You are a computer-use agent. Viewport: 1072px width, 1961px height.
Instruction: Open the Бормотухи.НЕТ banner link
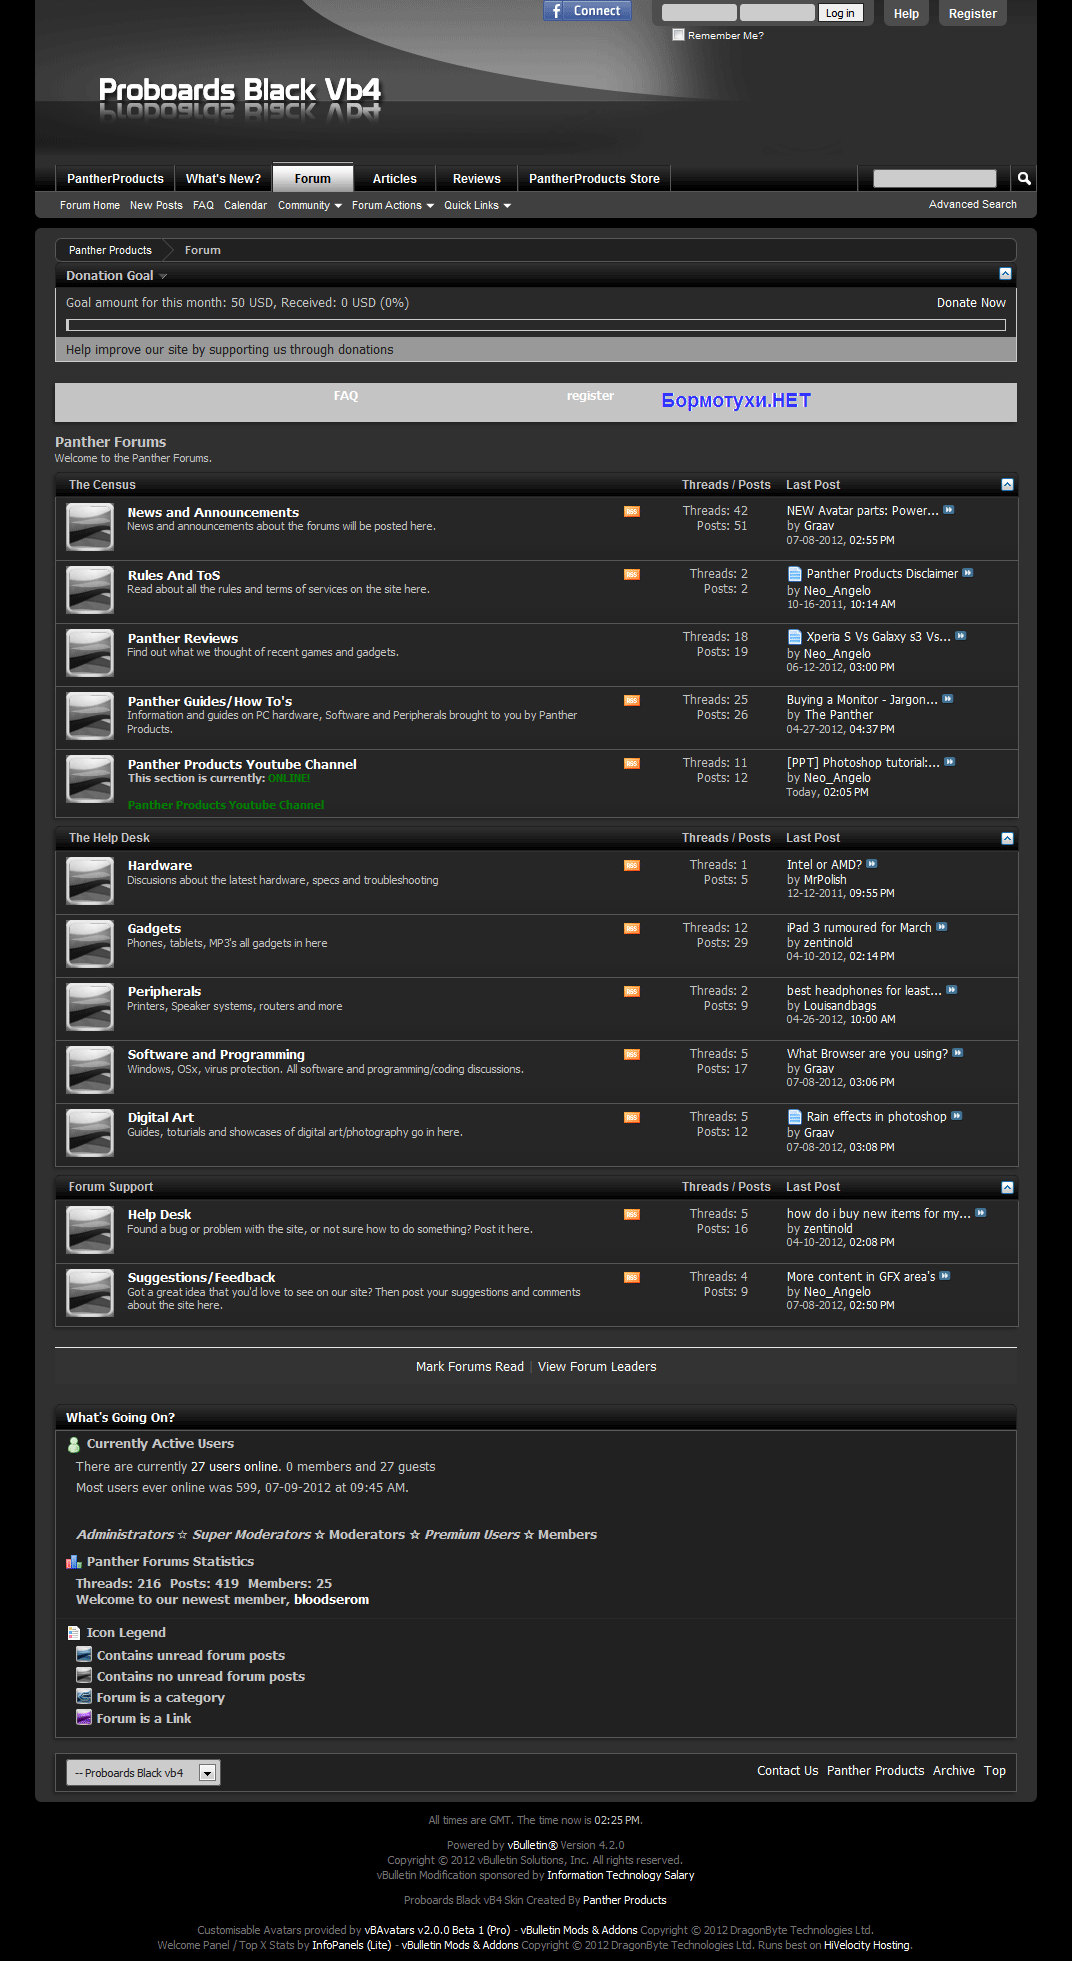(736, 400)
